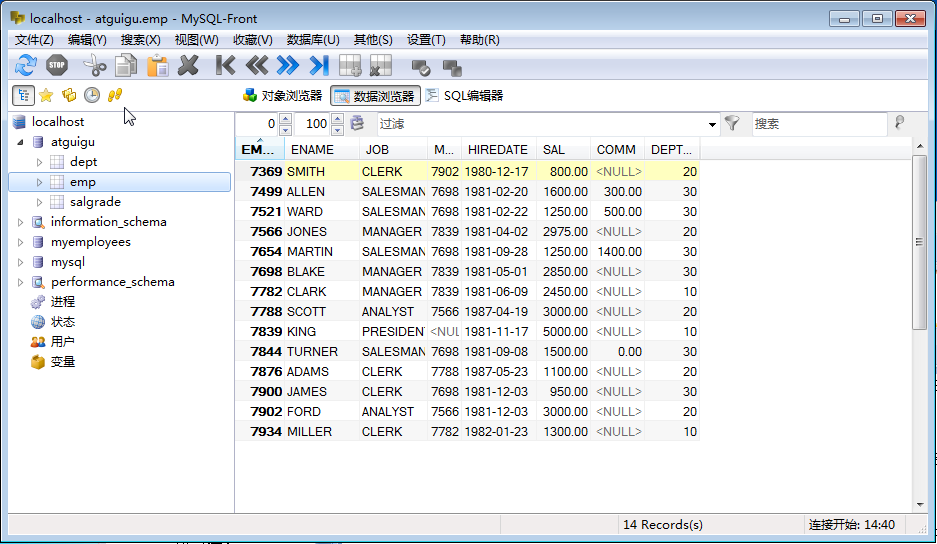Click the refresh icon in the toolbar
The image size is (937, 544).
[x=26, y=65]
